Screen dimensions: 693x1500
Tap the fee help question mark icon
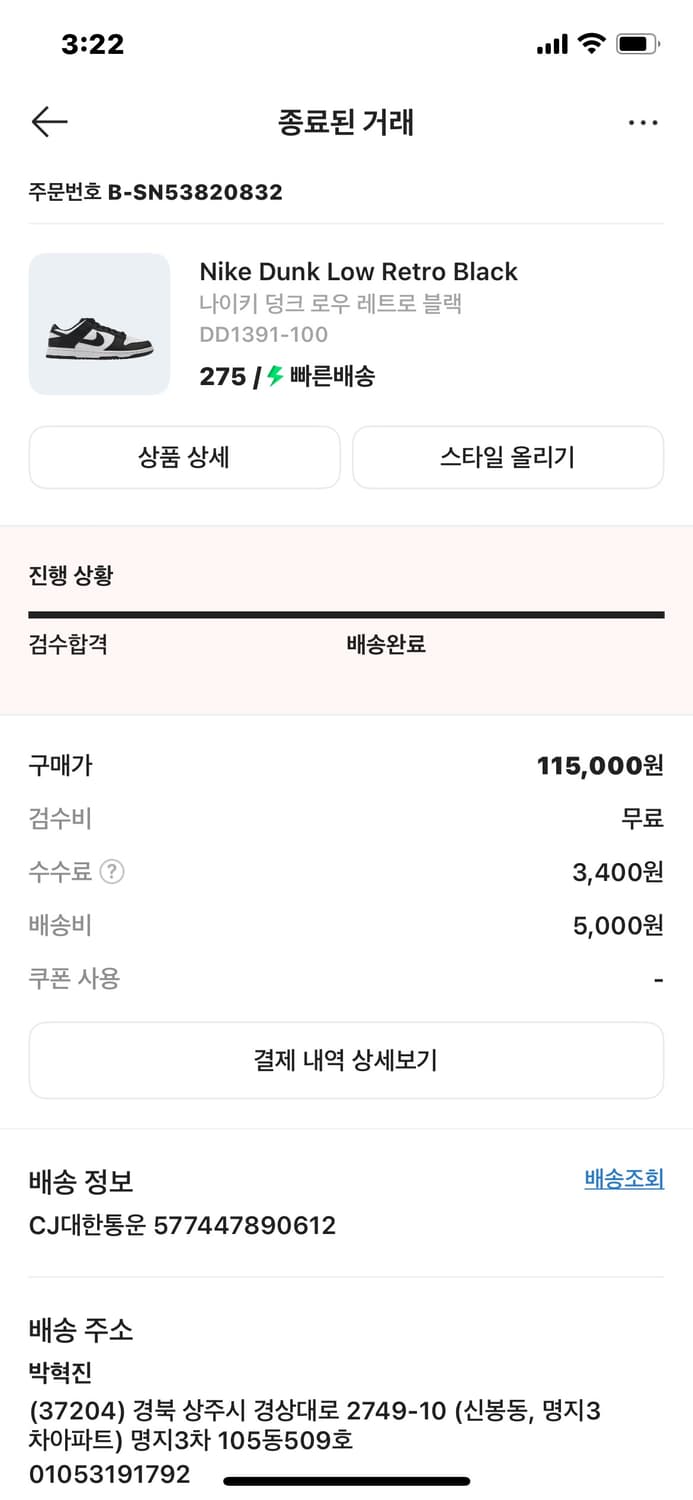click(x=112, y=872)
